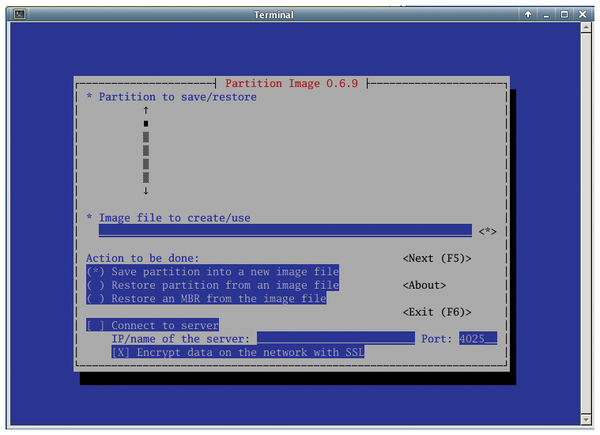Click the Image file to create/use field
This screenshot has width=600, height=435.
285,231
